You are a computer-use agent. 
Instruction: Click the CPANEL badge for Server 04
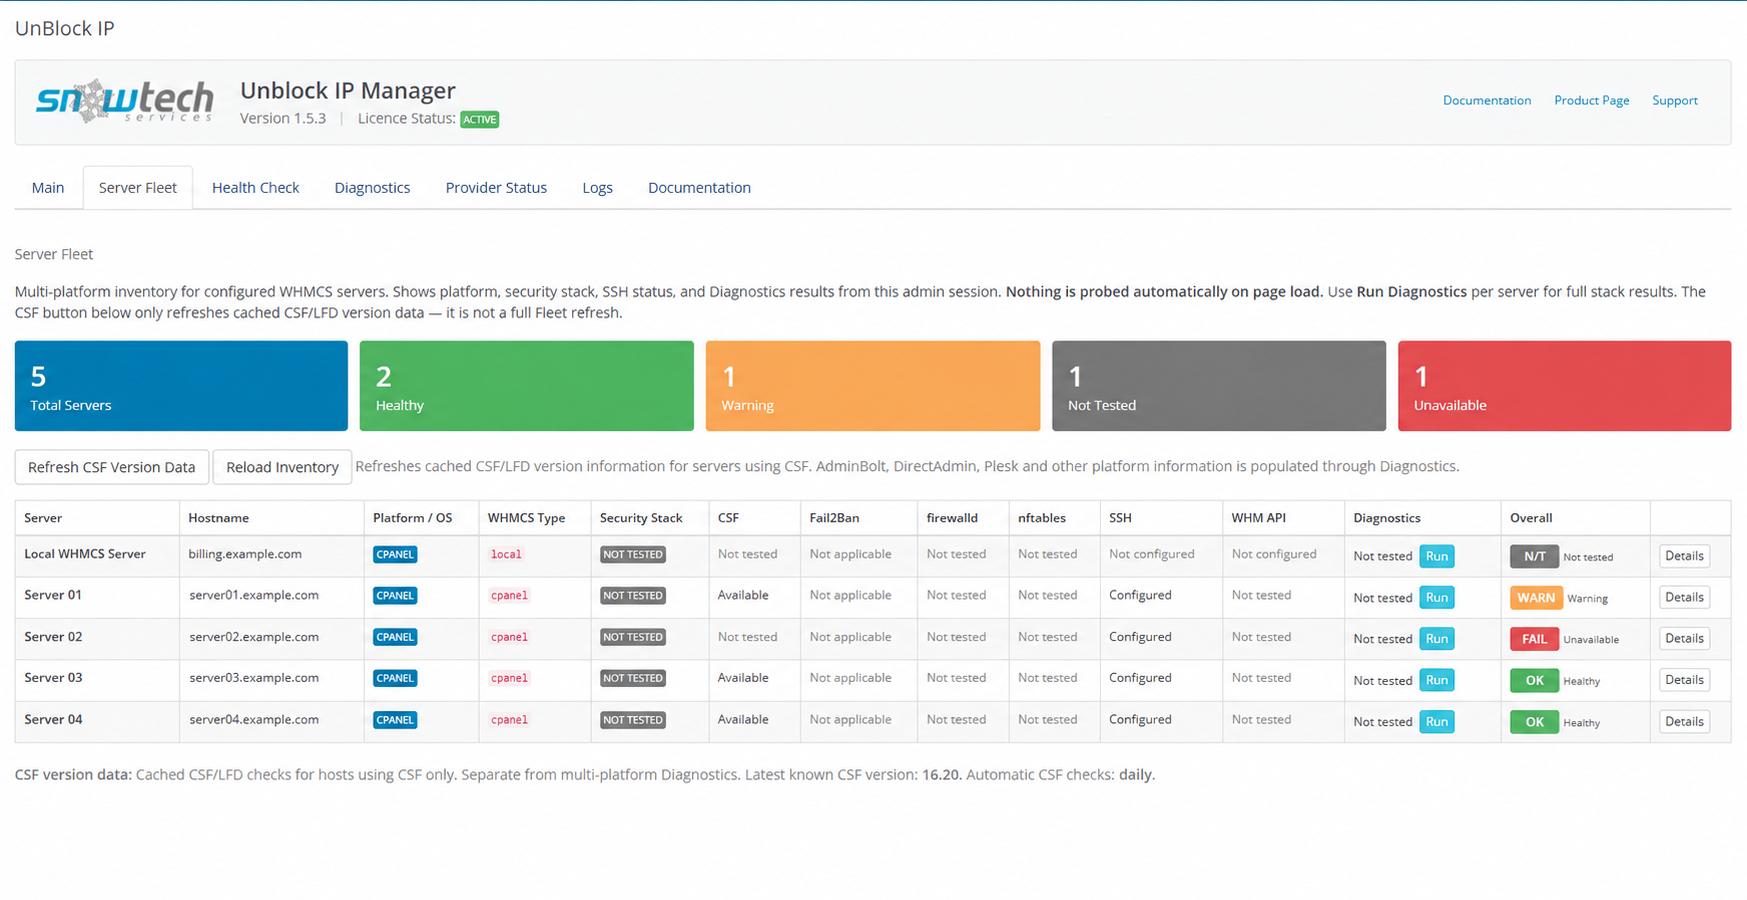(x=395, y=720)
